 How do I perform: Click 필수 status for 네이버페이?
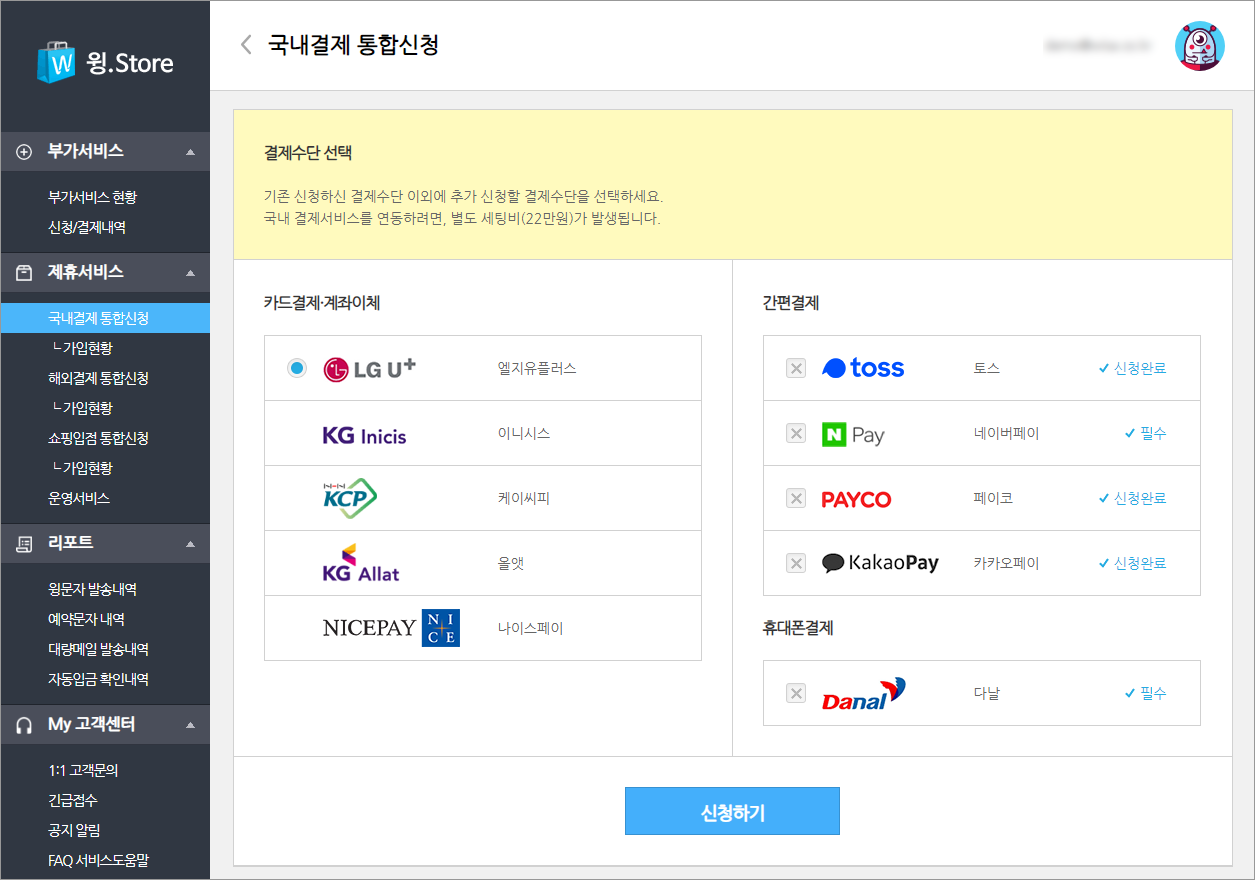pyautogui.click(x=1145, y=433)
